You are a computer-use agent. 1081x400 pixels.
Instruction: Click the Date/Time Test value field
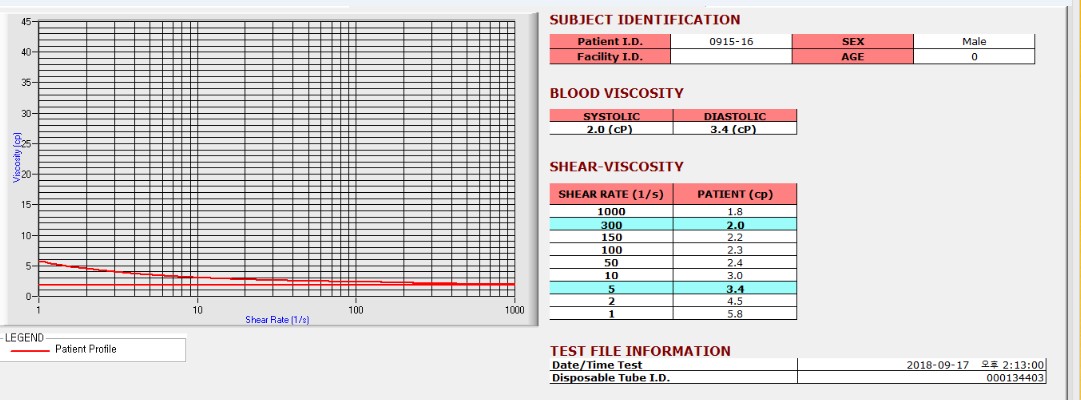pos(922,365)
